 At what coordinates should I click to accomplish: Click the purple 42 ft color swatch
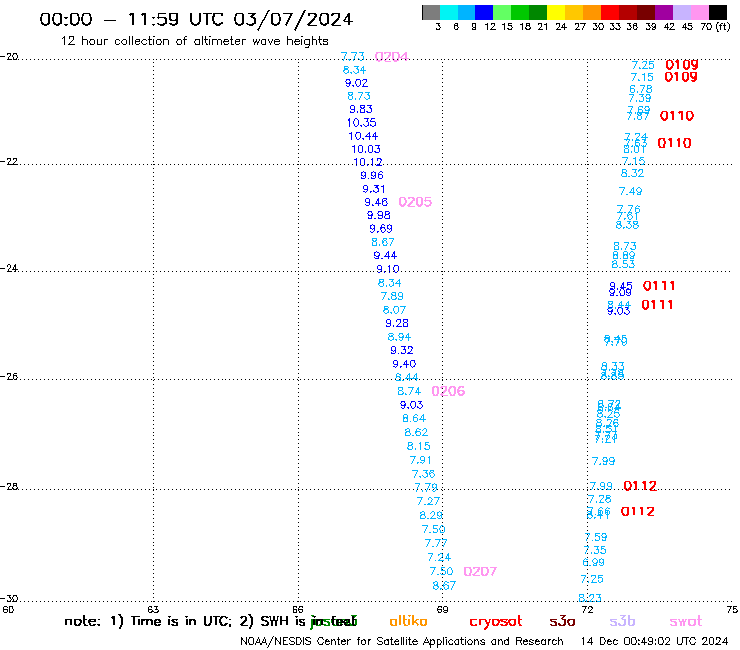point(664,12)
